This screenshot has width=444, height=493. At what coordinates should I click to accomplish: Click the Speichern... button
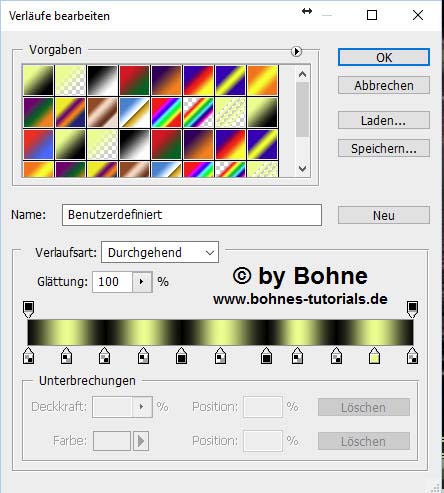point(384,148)
